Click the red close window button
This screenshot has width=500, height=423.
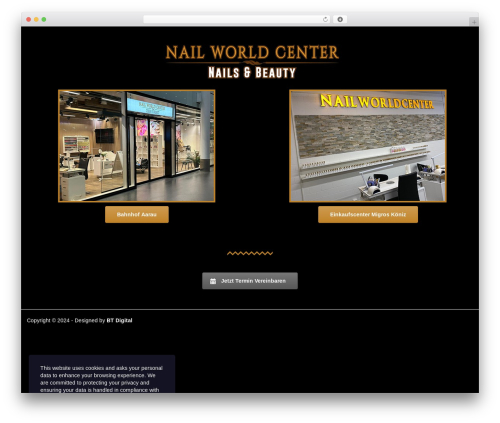[29, 19]
